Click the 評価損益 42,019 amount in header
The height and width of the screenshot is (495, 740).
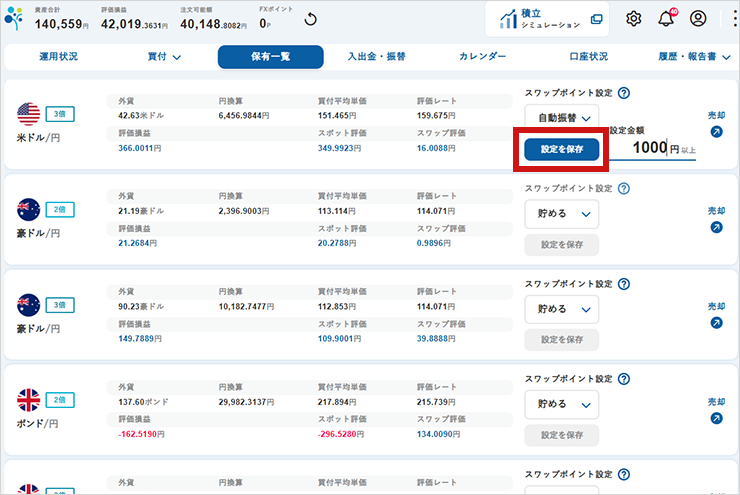tap(135, 24)
